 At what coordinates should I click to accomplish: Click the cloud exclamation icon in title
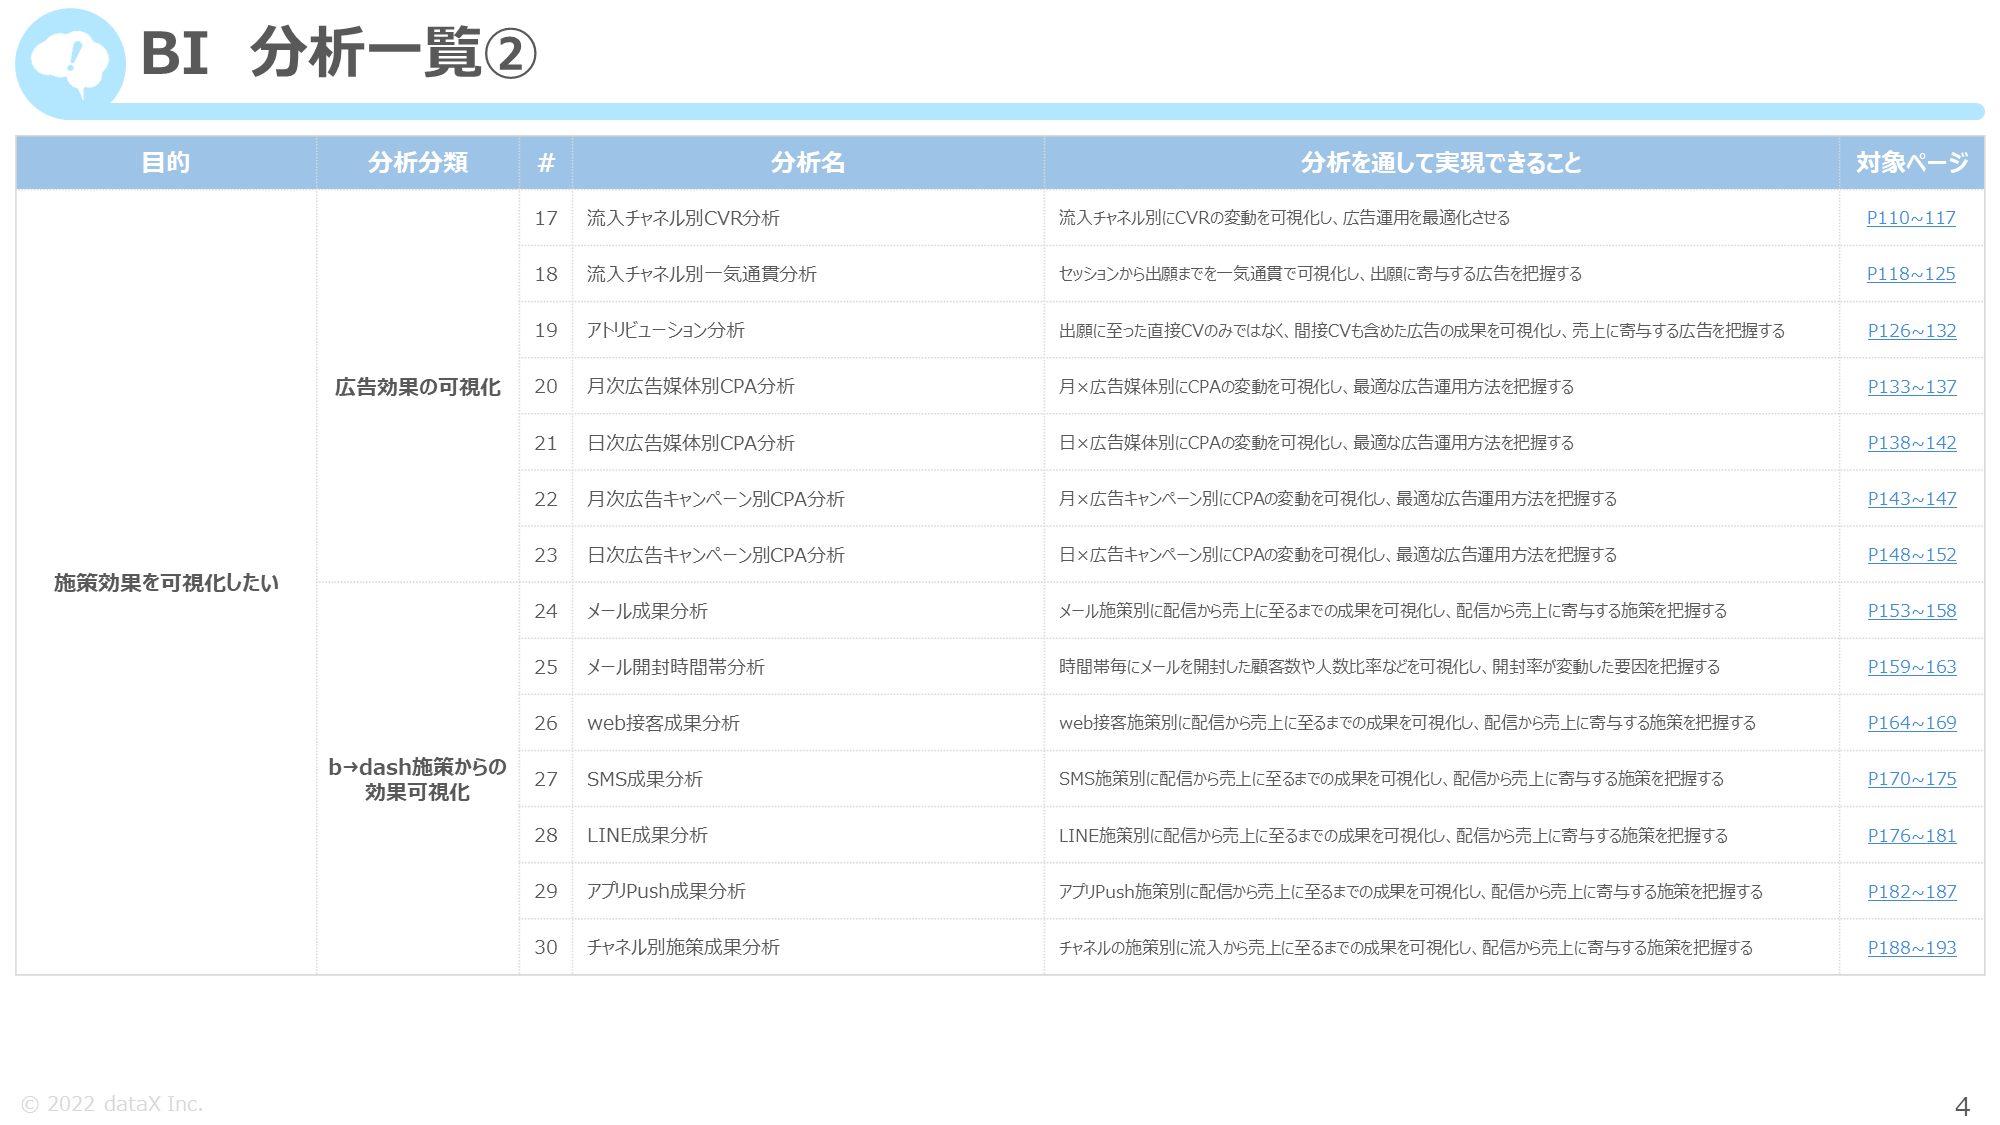point(70,63)
